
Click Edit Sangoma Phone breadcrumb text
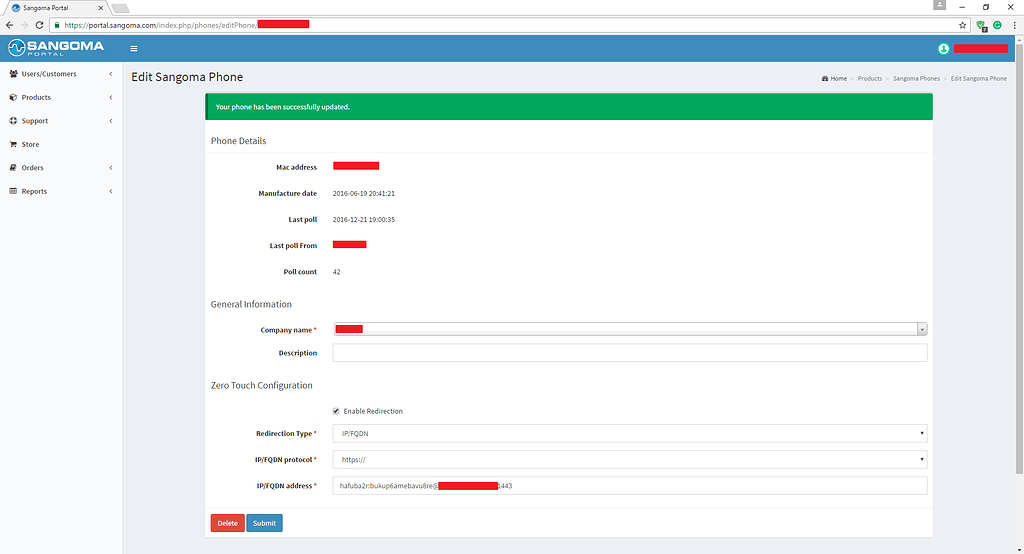pyautogui.click(x=978, y=78)
